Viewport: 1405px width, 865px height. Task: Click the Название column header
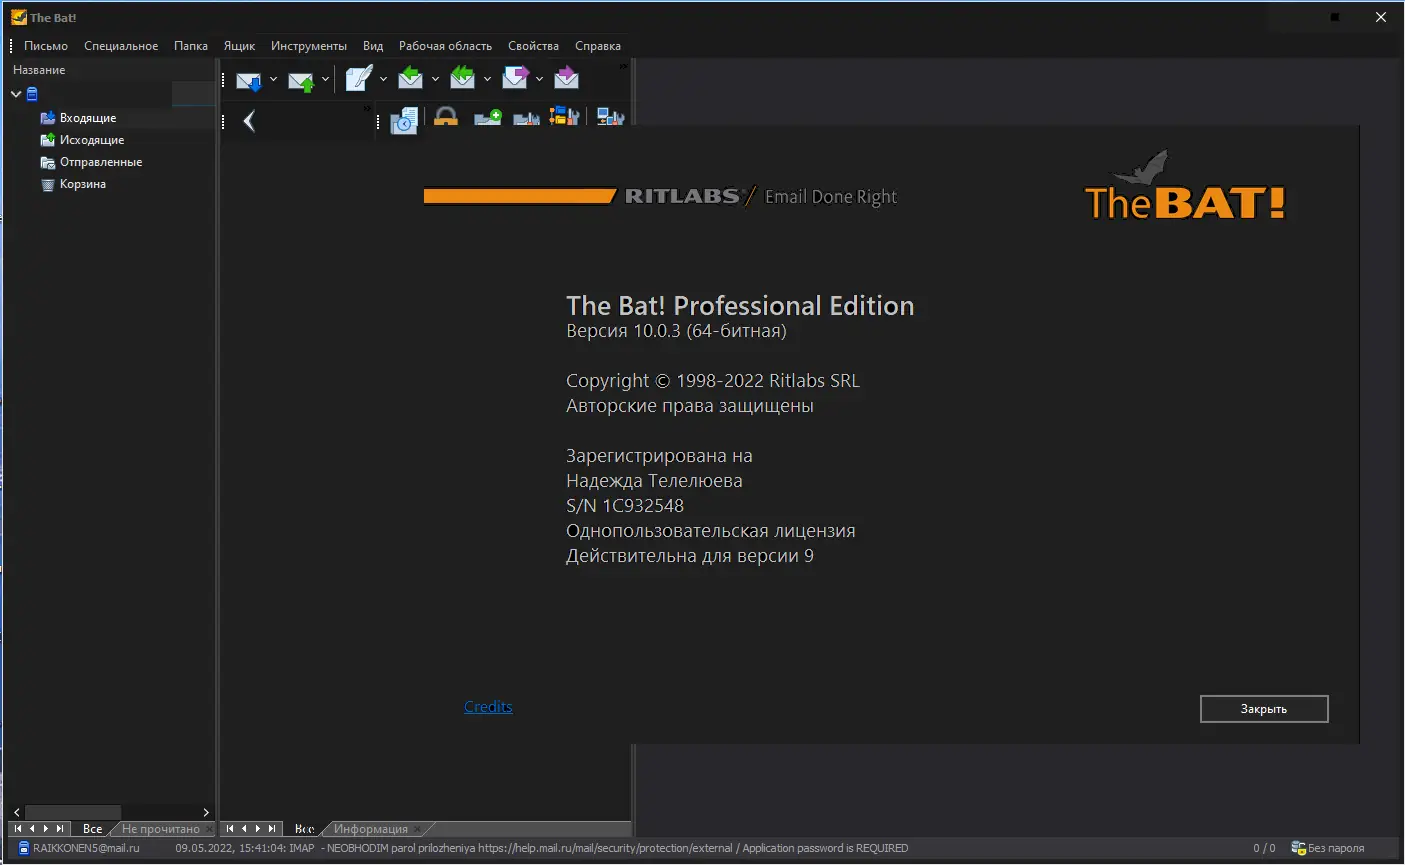(112, 70)
